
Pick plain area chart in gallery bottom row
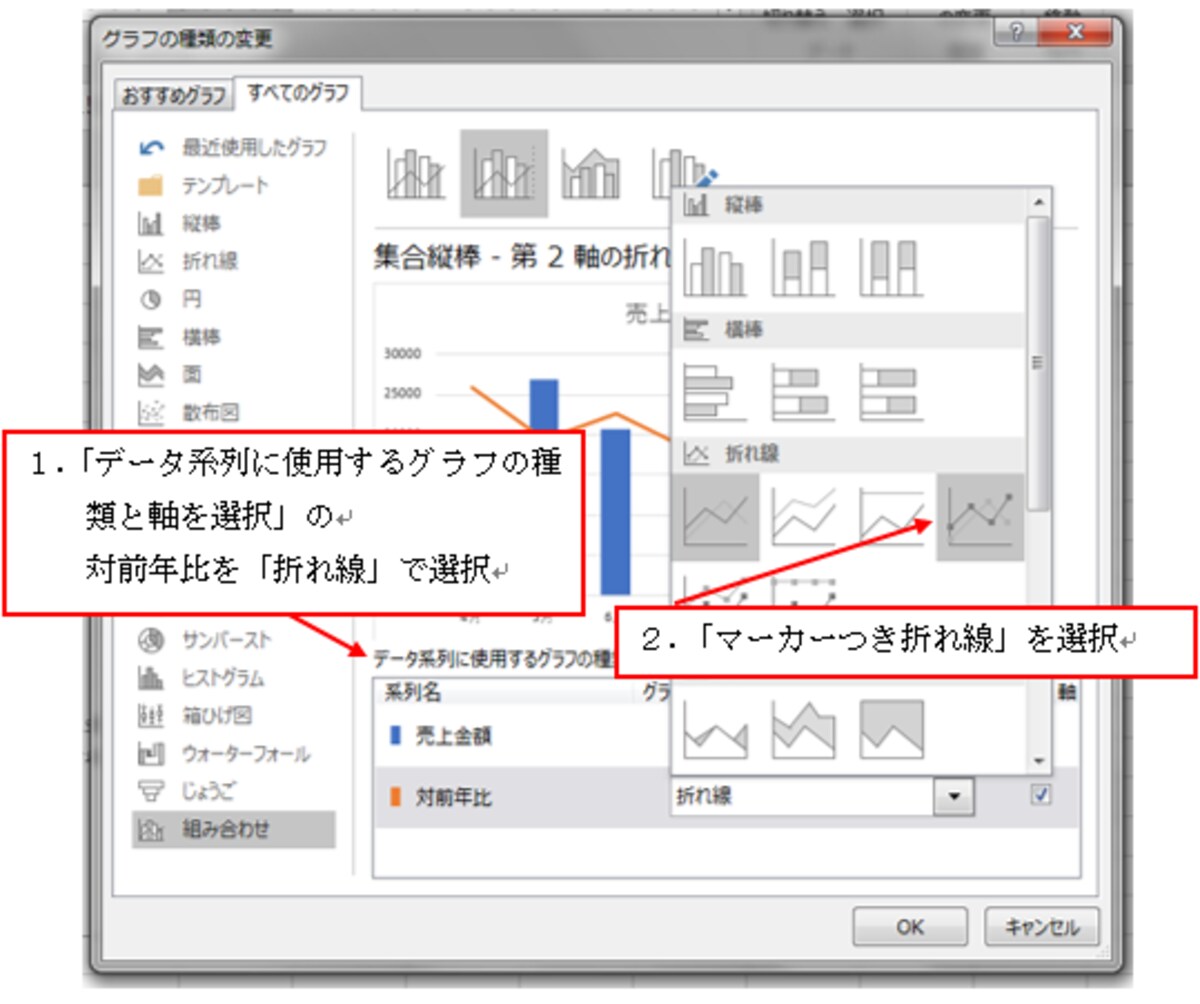715,729
